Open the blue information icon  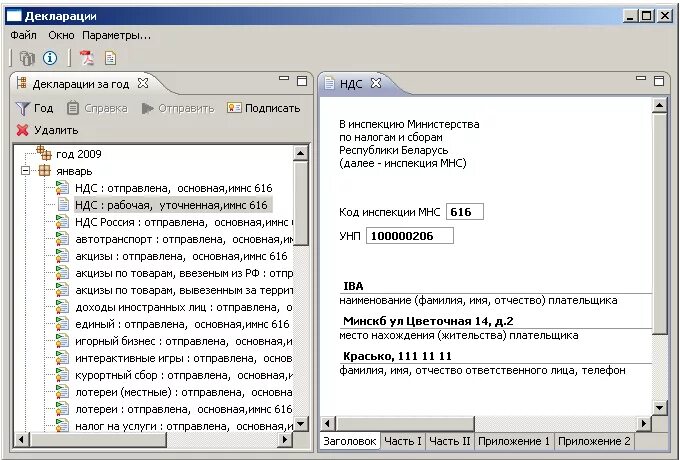[50, 58]
